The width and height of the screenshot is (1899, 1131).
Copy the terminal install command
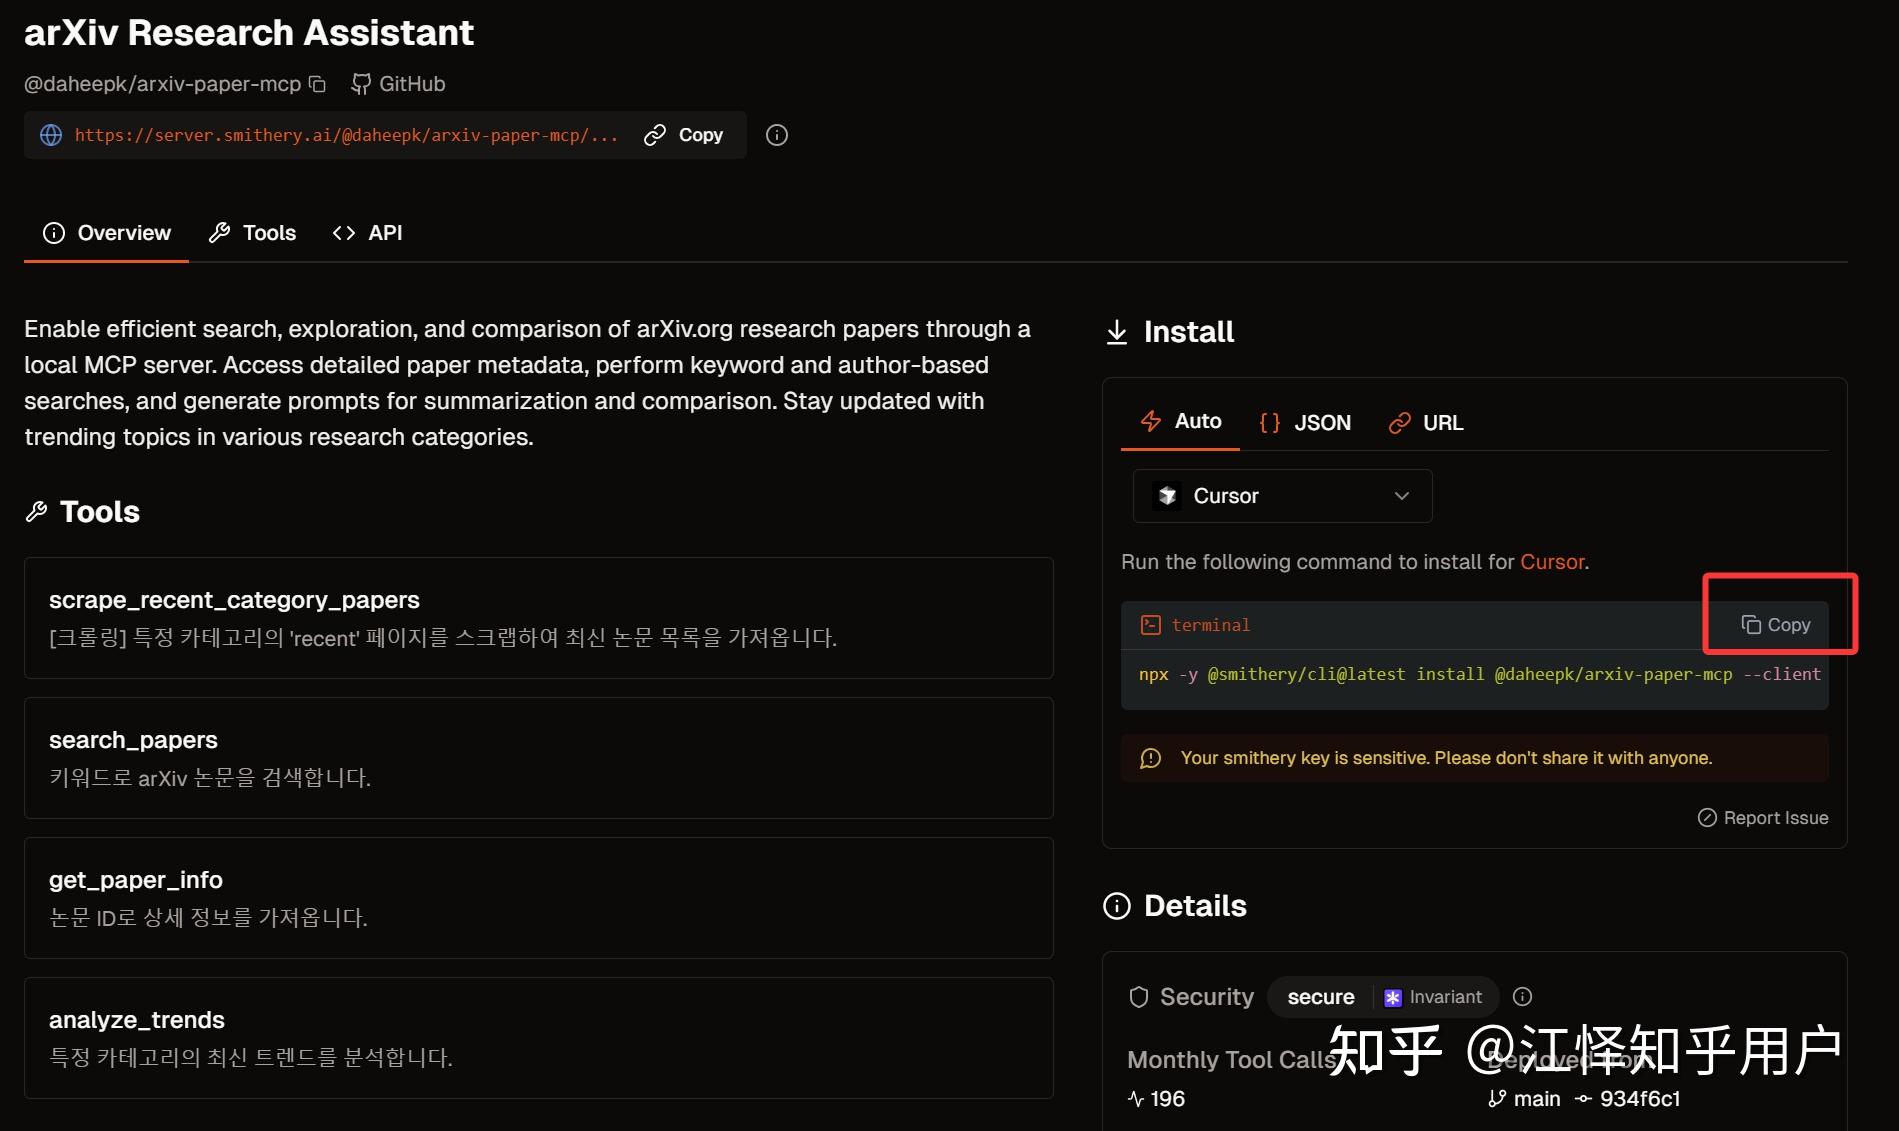[x=1776, y=625]
